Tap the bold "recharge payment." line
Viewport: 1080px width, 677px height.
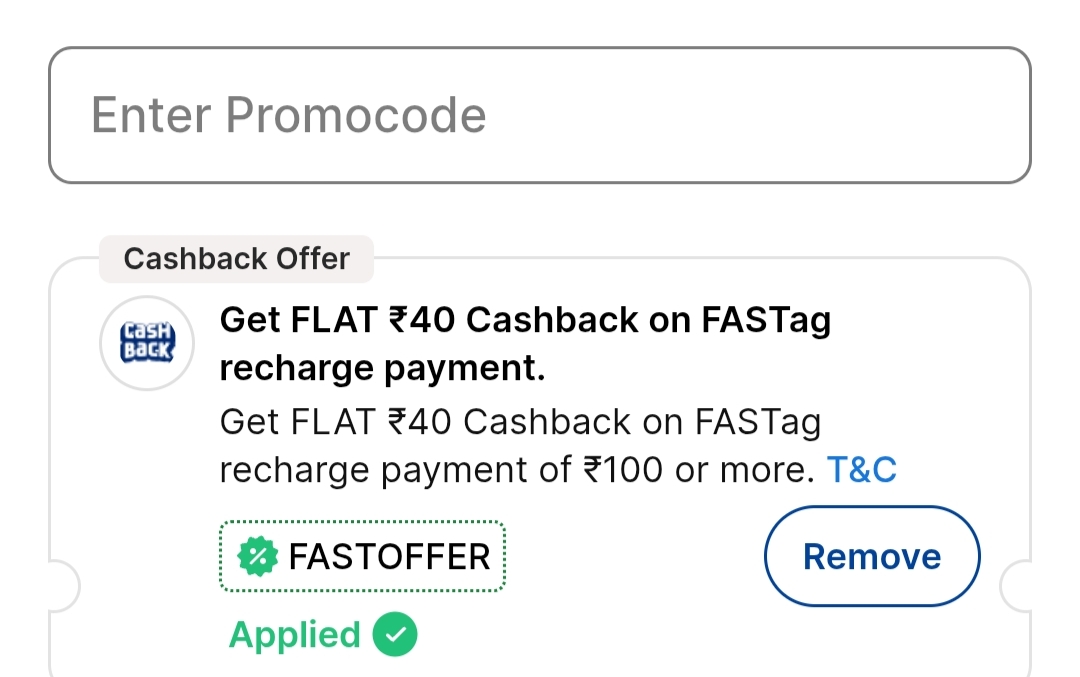[382, 369]
